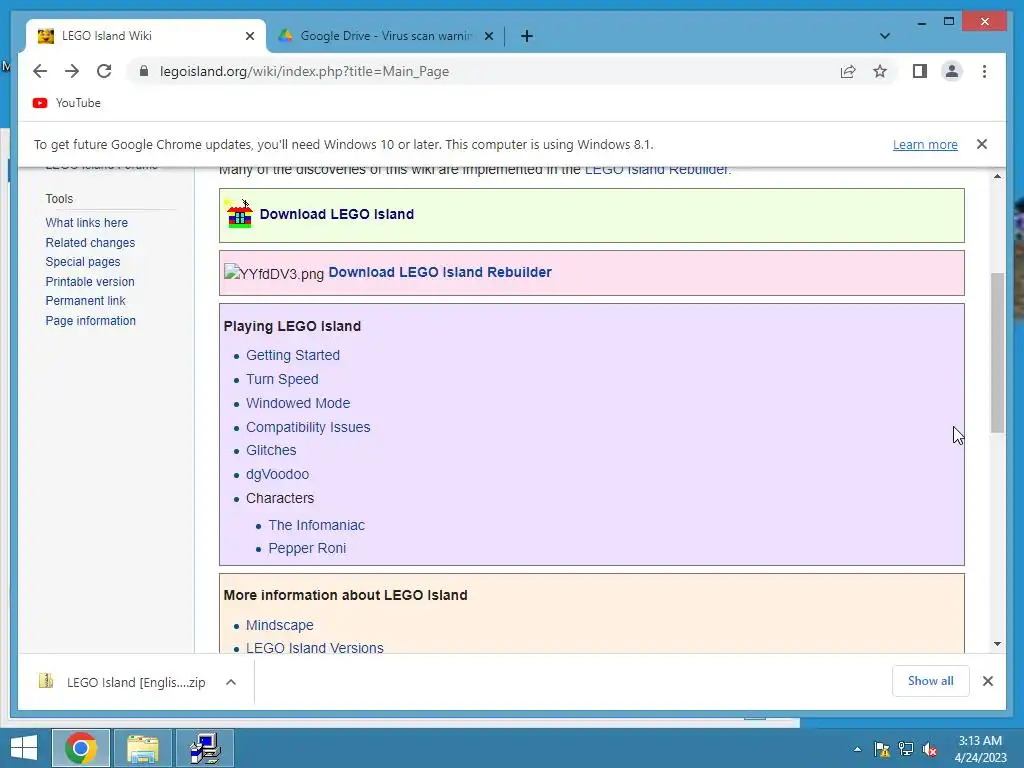Bookmark this page with the star icon
This screenshot has height=768, width=1024.
pyautogui.click(x=880, y=71)
